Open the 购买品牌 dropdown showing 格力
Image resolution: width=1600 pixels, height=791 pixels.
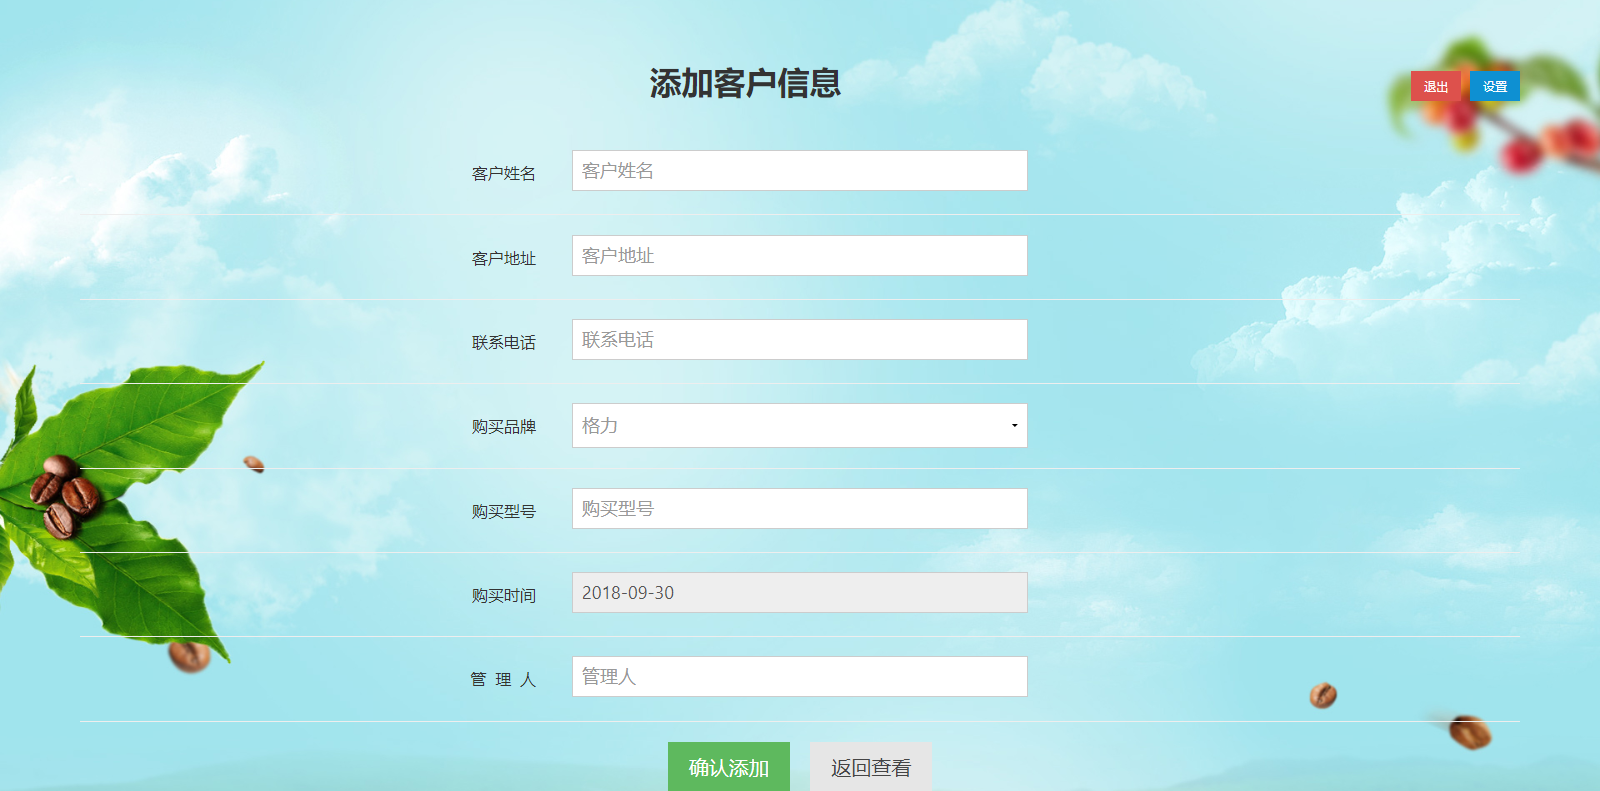pyautogui.click(x=799, y=425)
